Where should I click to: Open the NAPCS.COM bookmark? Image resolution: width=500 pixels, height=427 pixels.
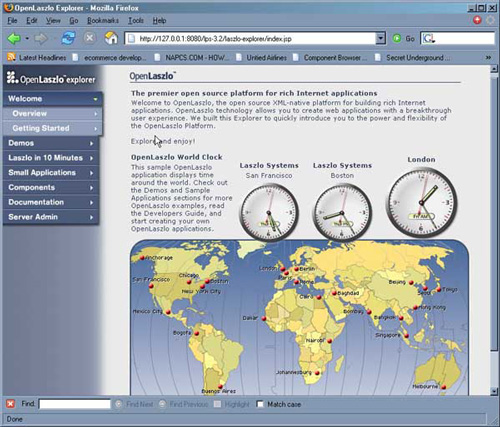point(192,58)
